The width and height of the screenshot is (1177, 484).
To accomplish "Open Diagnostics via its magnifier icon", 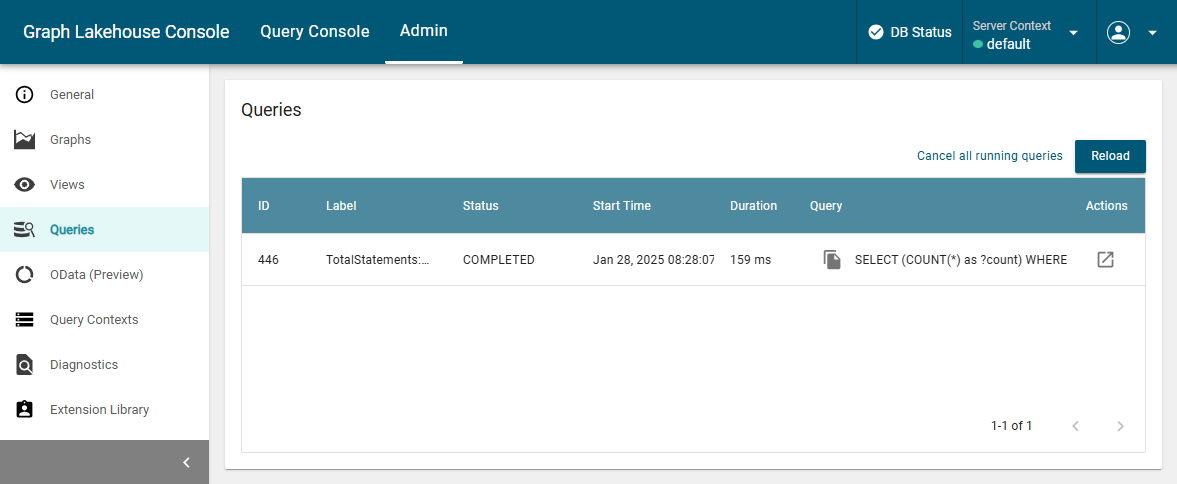I will tap(25, 365).
